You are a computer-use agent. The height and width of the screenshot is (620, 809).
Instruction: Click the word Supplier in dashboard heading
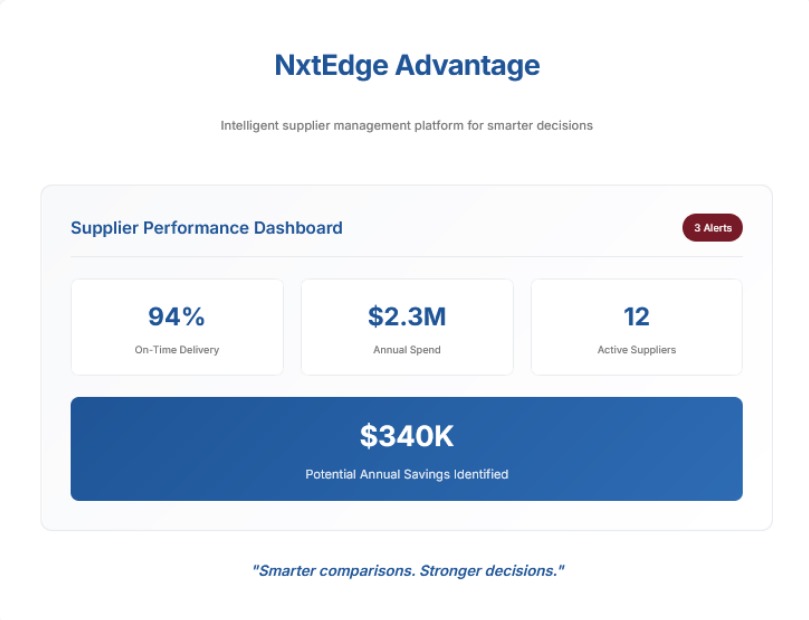[104, 228]
